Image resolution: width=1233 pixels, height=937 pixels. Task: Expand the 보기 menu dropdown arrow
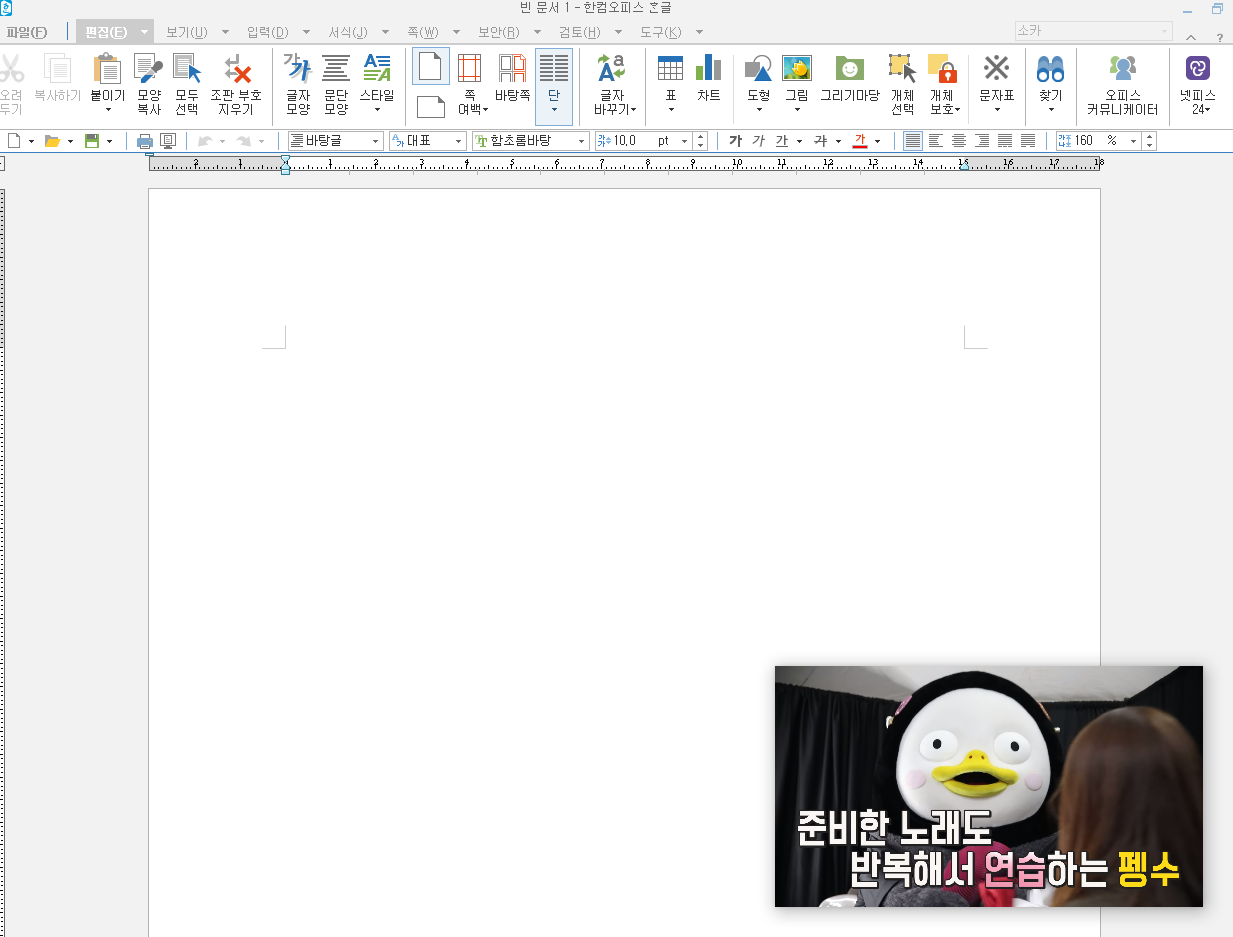coord(225,32)
